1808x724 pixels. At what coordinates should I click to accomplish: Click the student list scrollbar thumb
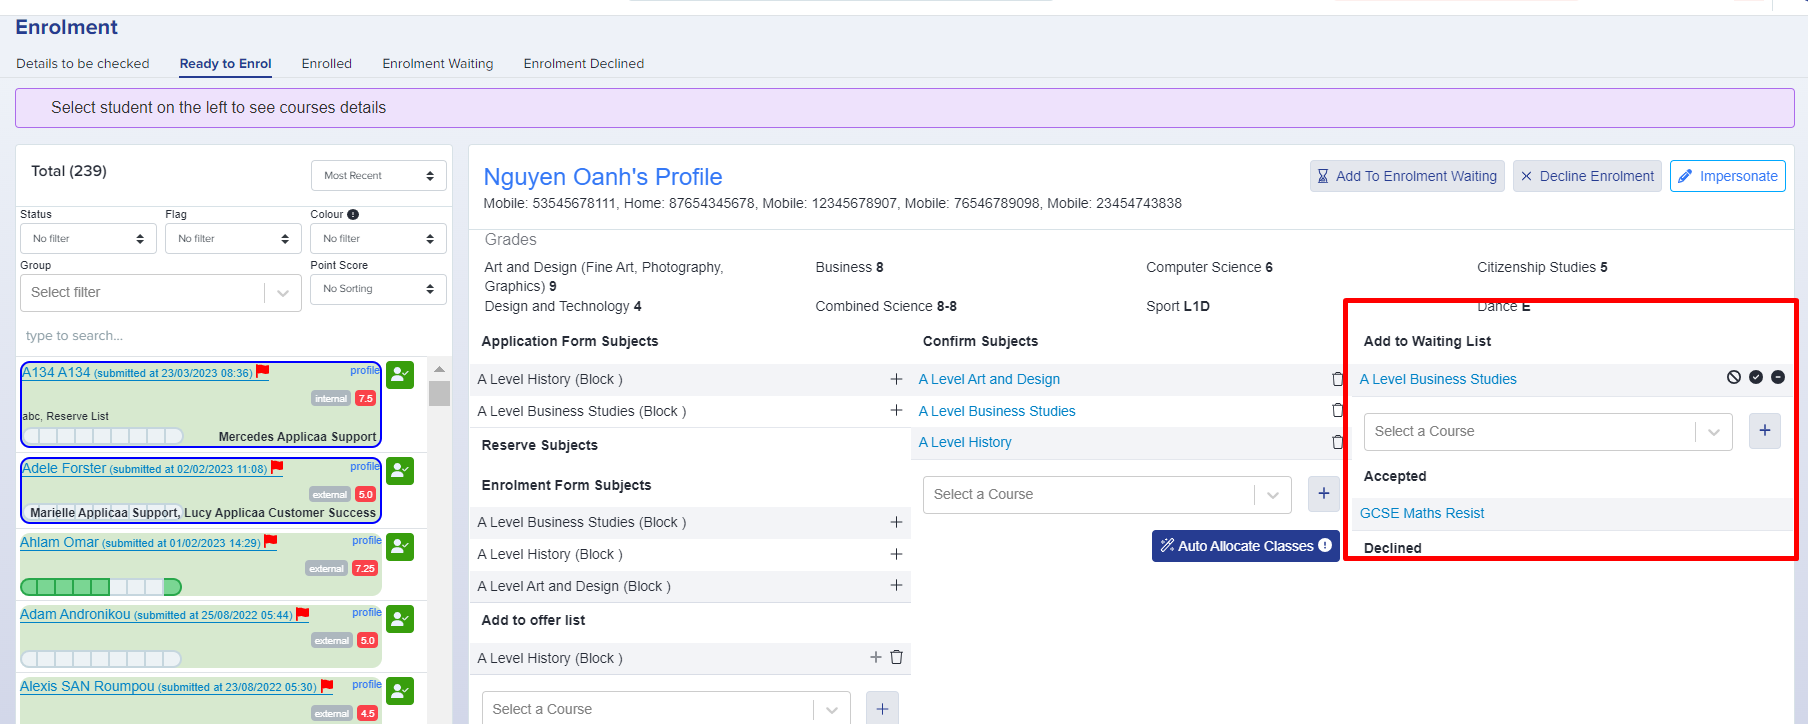(439, 393)
